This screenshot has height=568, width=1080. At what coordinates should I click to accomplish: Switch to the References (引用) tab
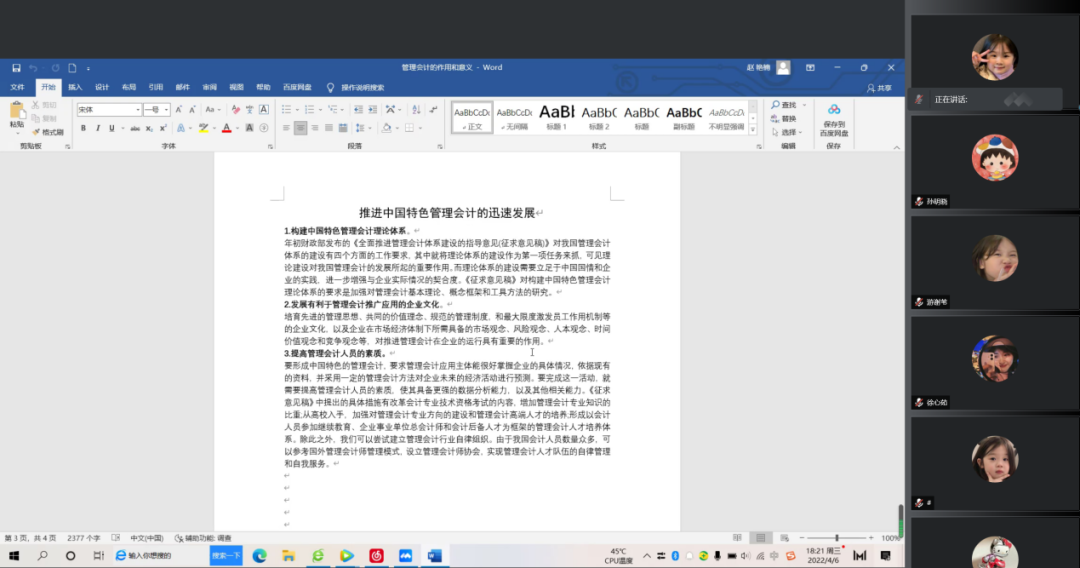click(x=156, y=87)
